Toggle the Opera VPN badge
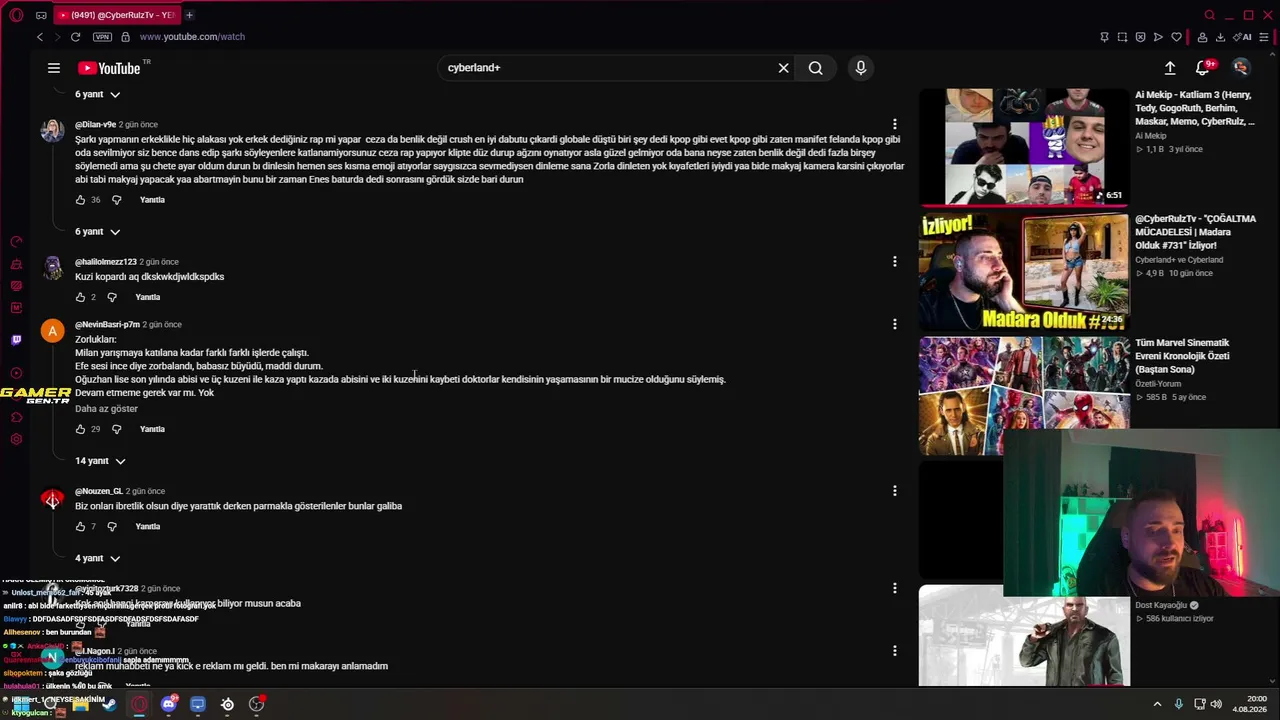The width and height of the screenshot is (1280, 720). (102, 37)
